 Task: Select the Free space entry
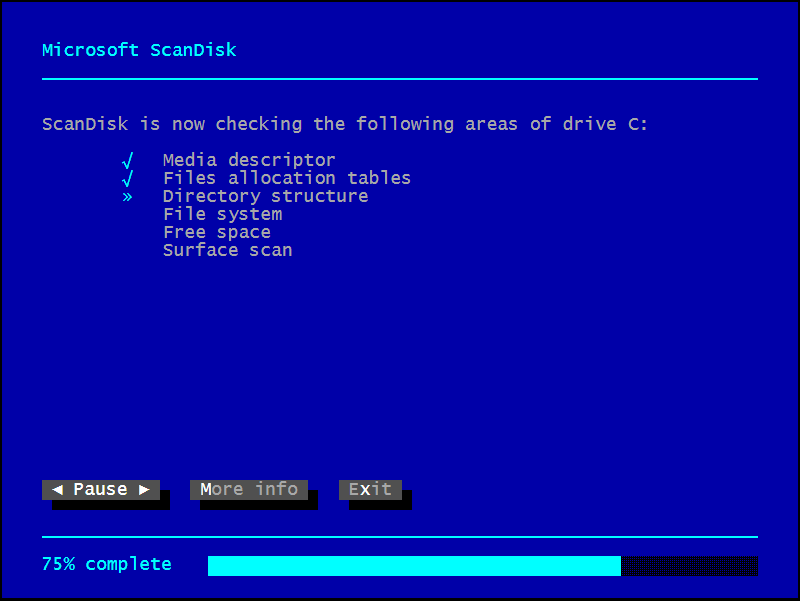(217, 232)
